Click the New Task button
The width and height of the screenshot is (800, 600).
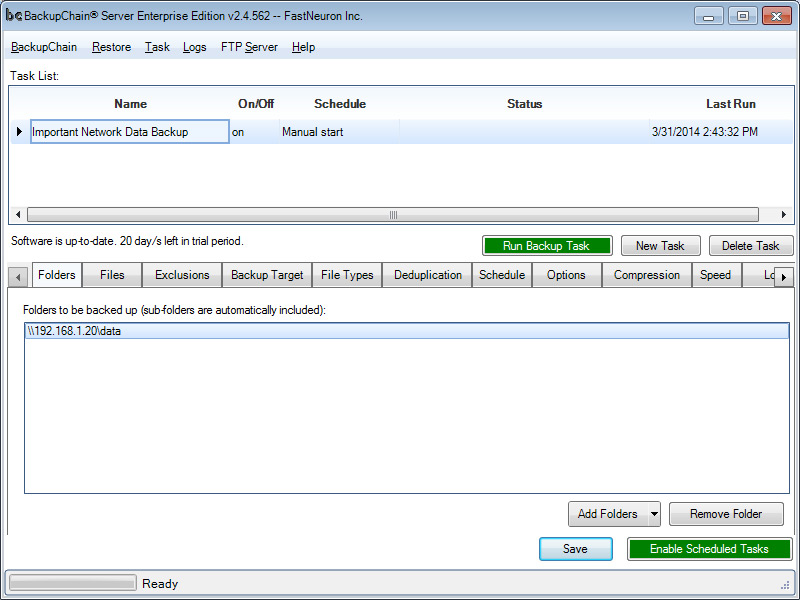point(660,246)
